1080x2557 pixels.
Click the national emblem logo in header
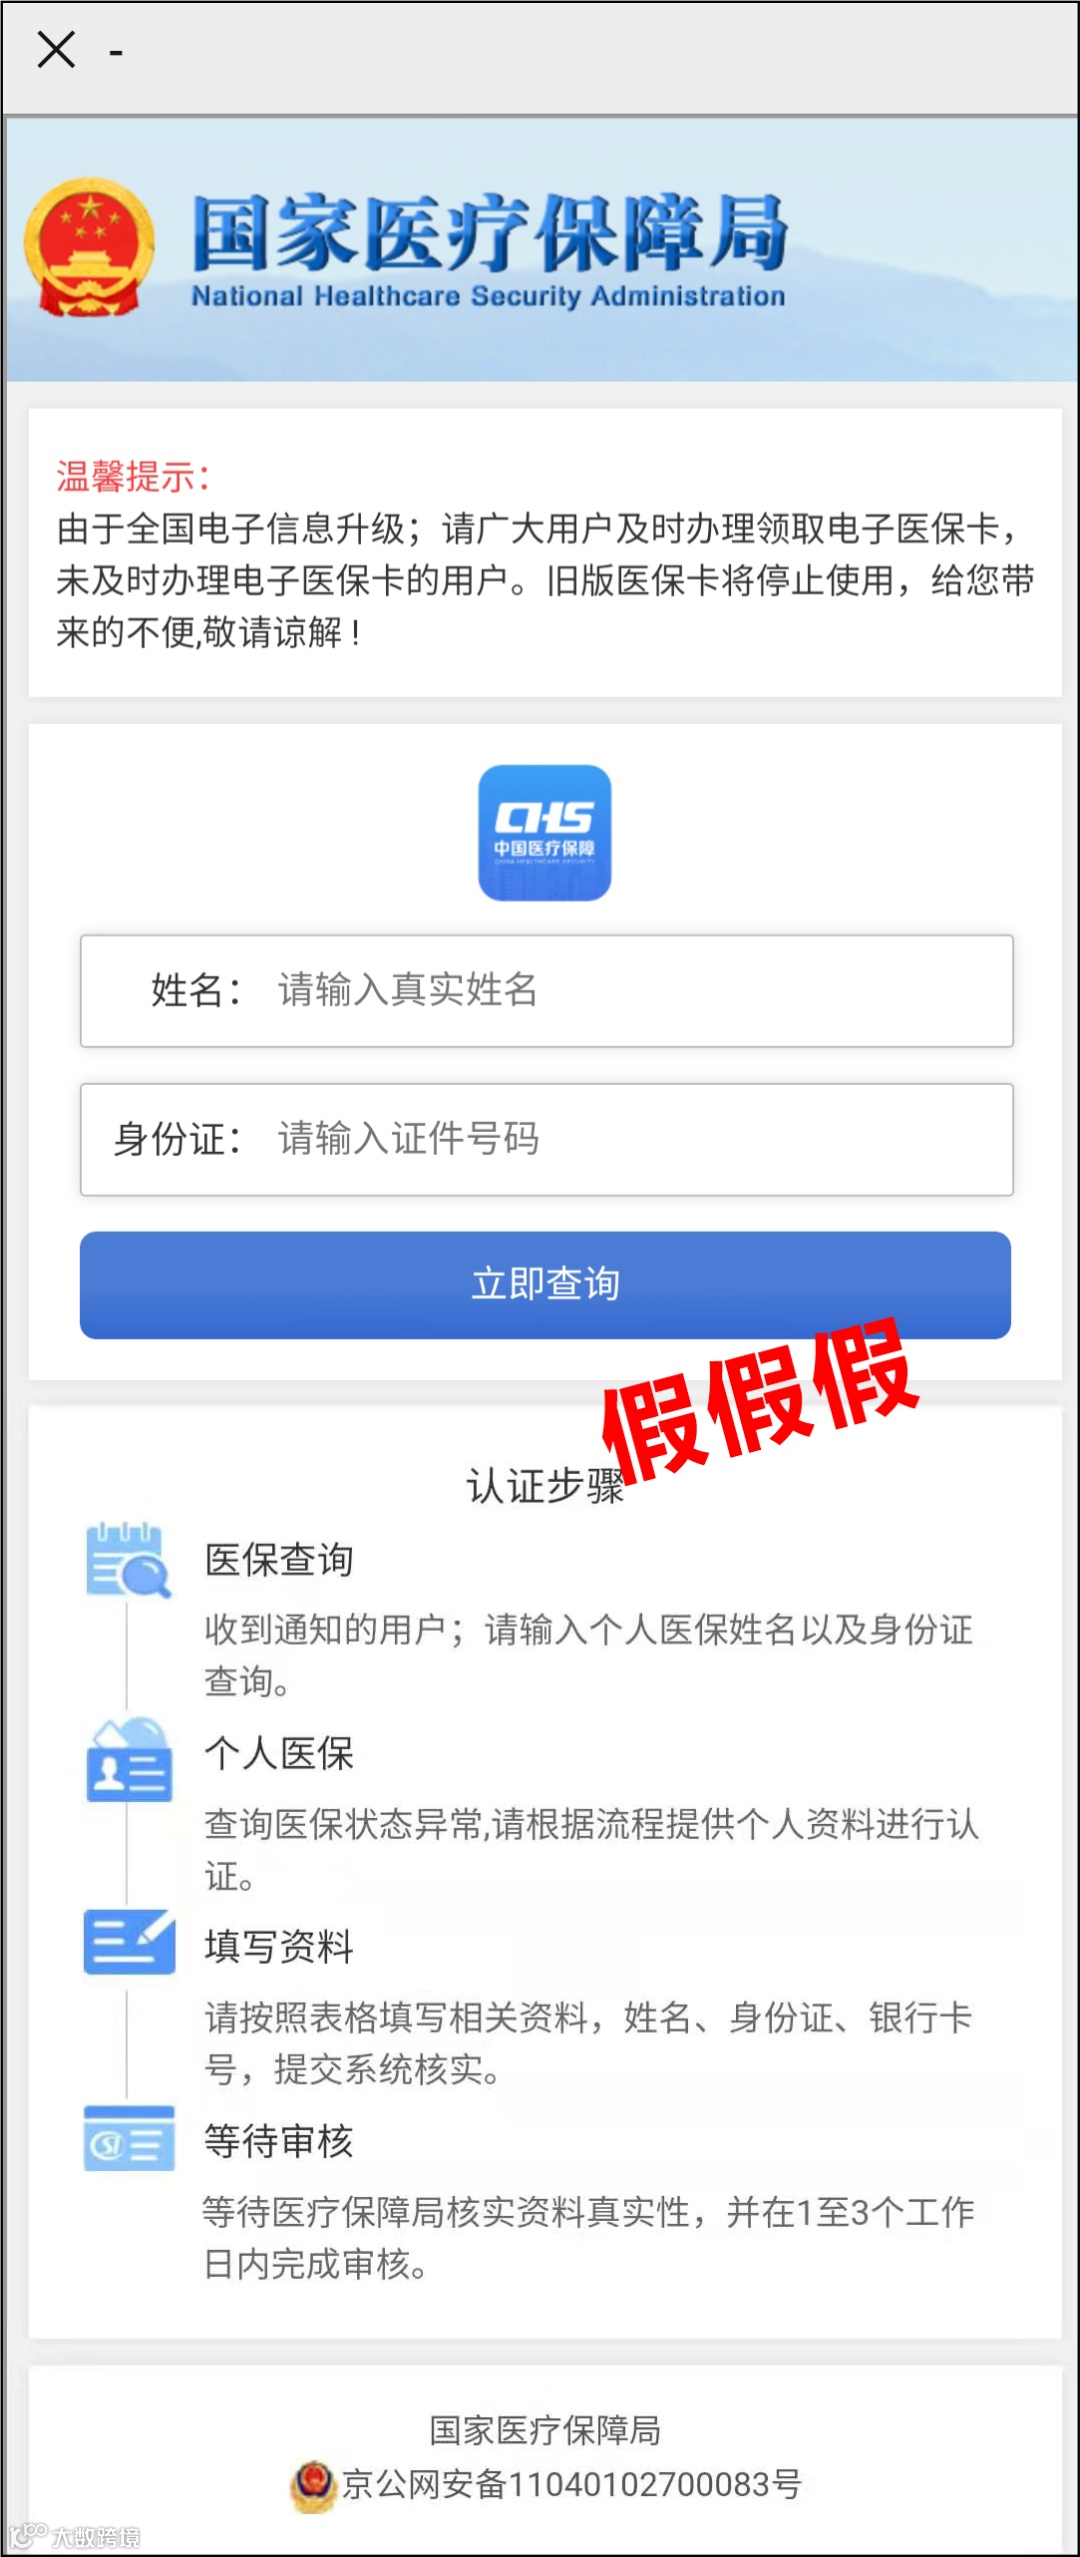coord(90,247)
